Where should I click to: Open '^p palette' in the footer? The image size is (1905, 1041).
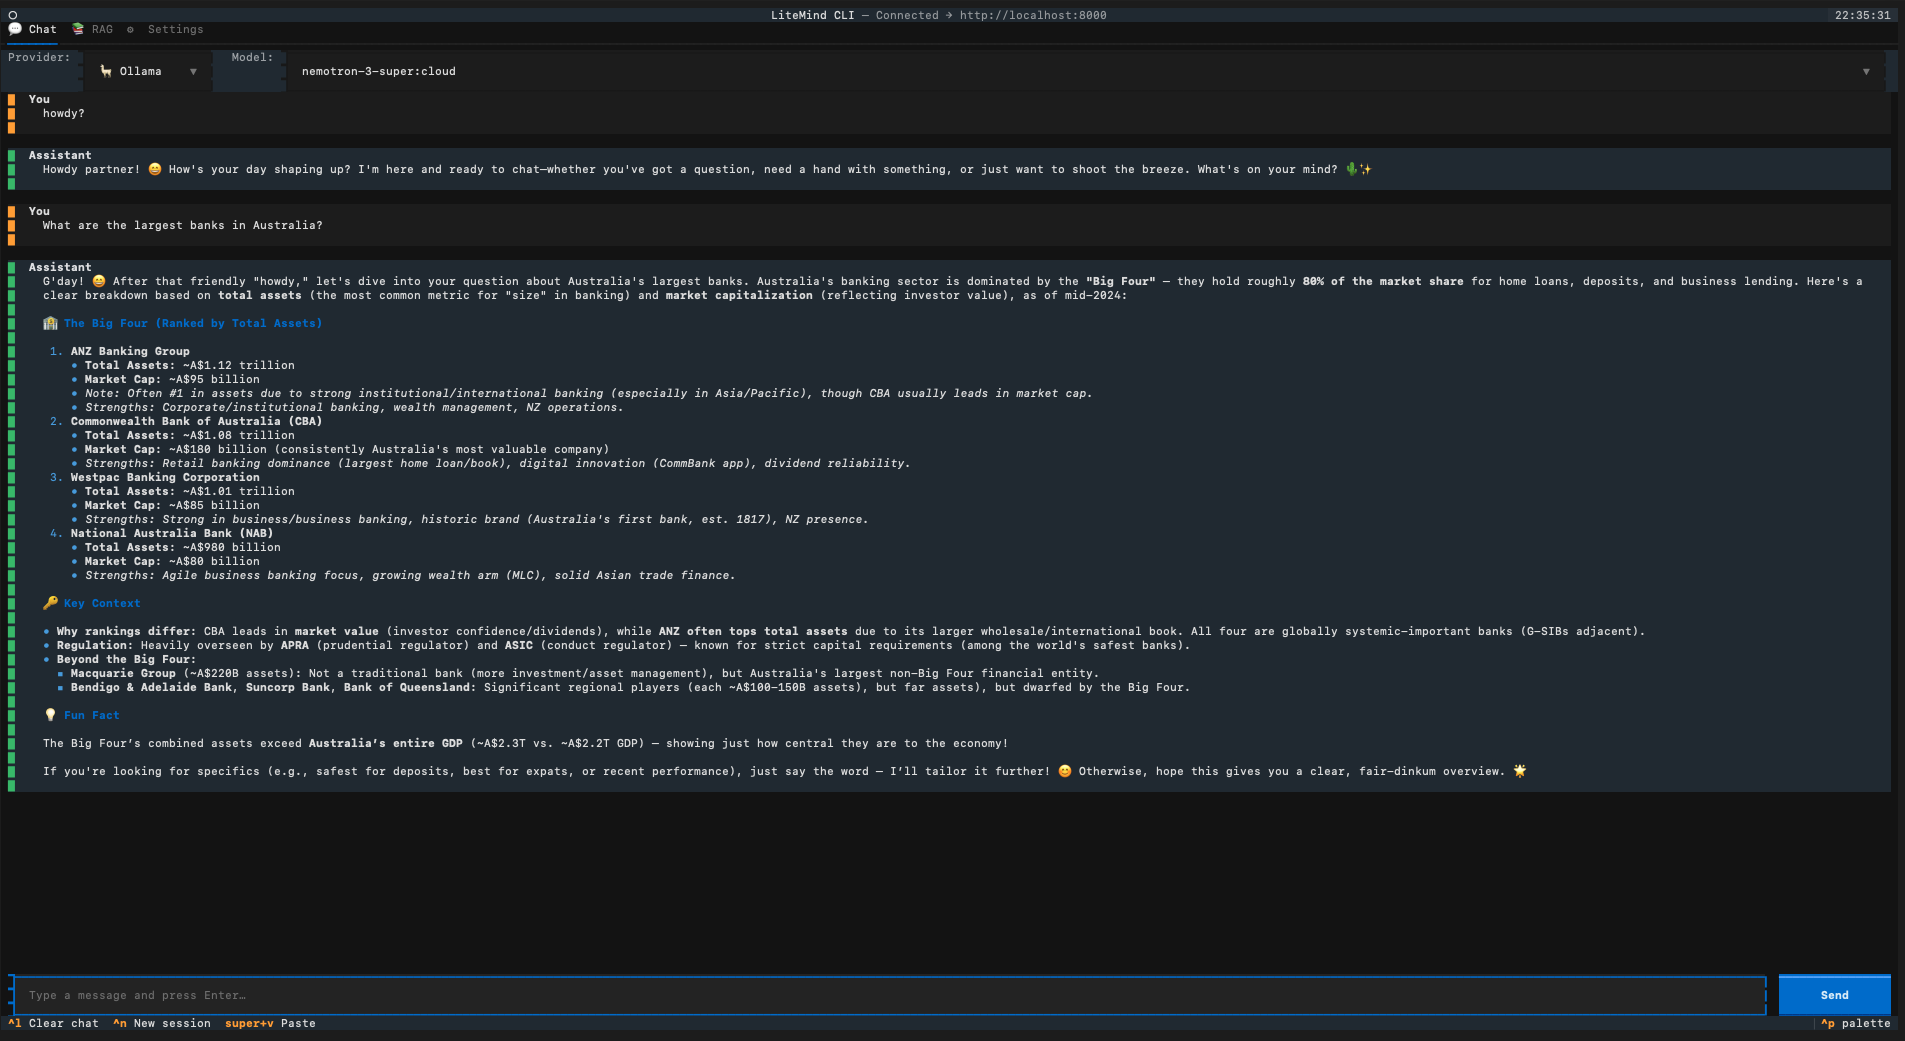(x=1856, y=1024)
